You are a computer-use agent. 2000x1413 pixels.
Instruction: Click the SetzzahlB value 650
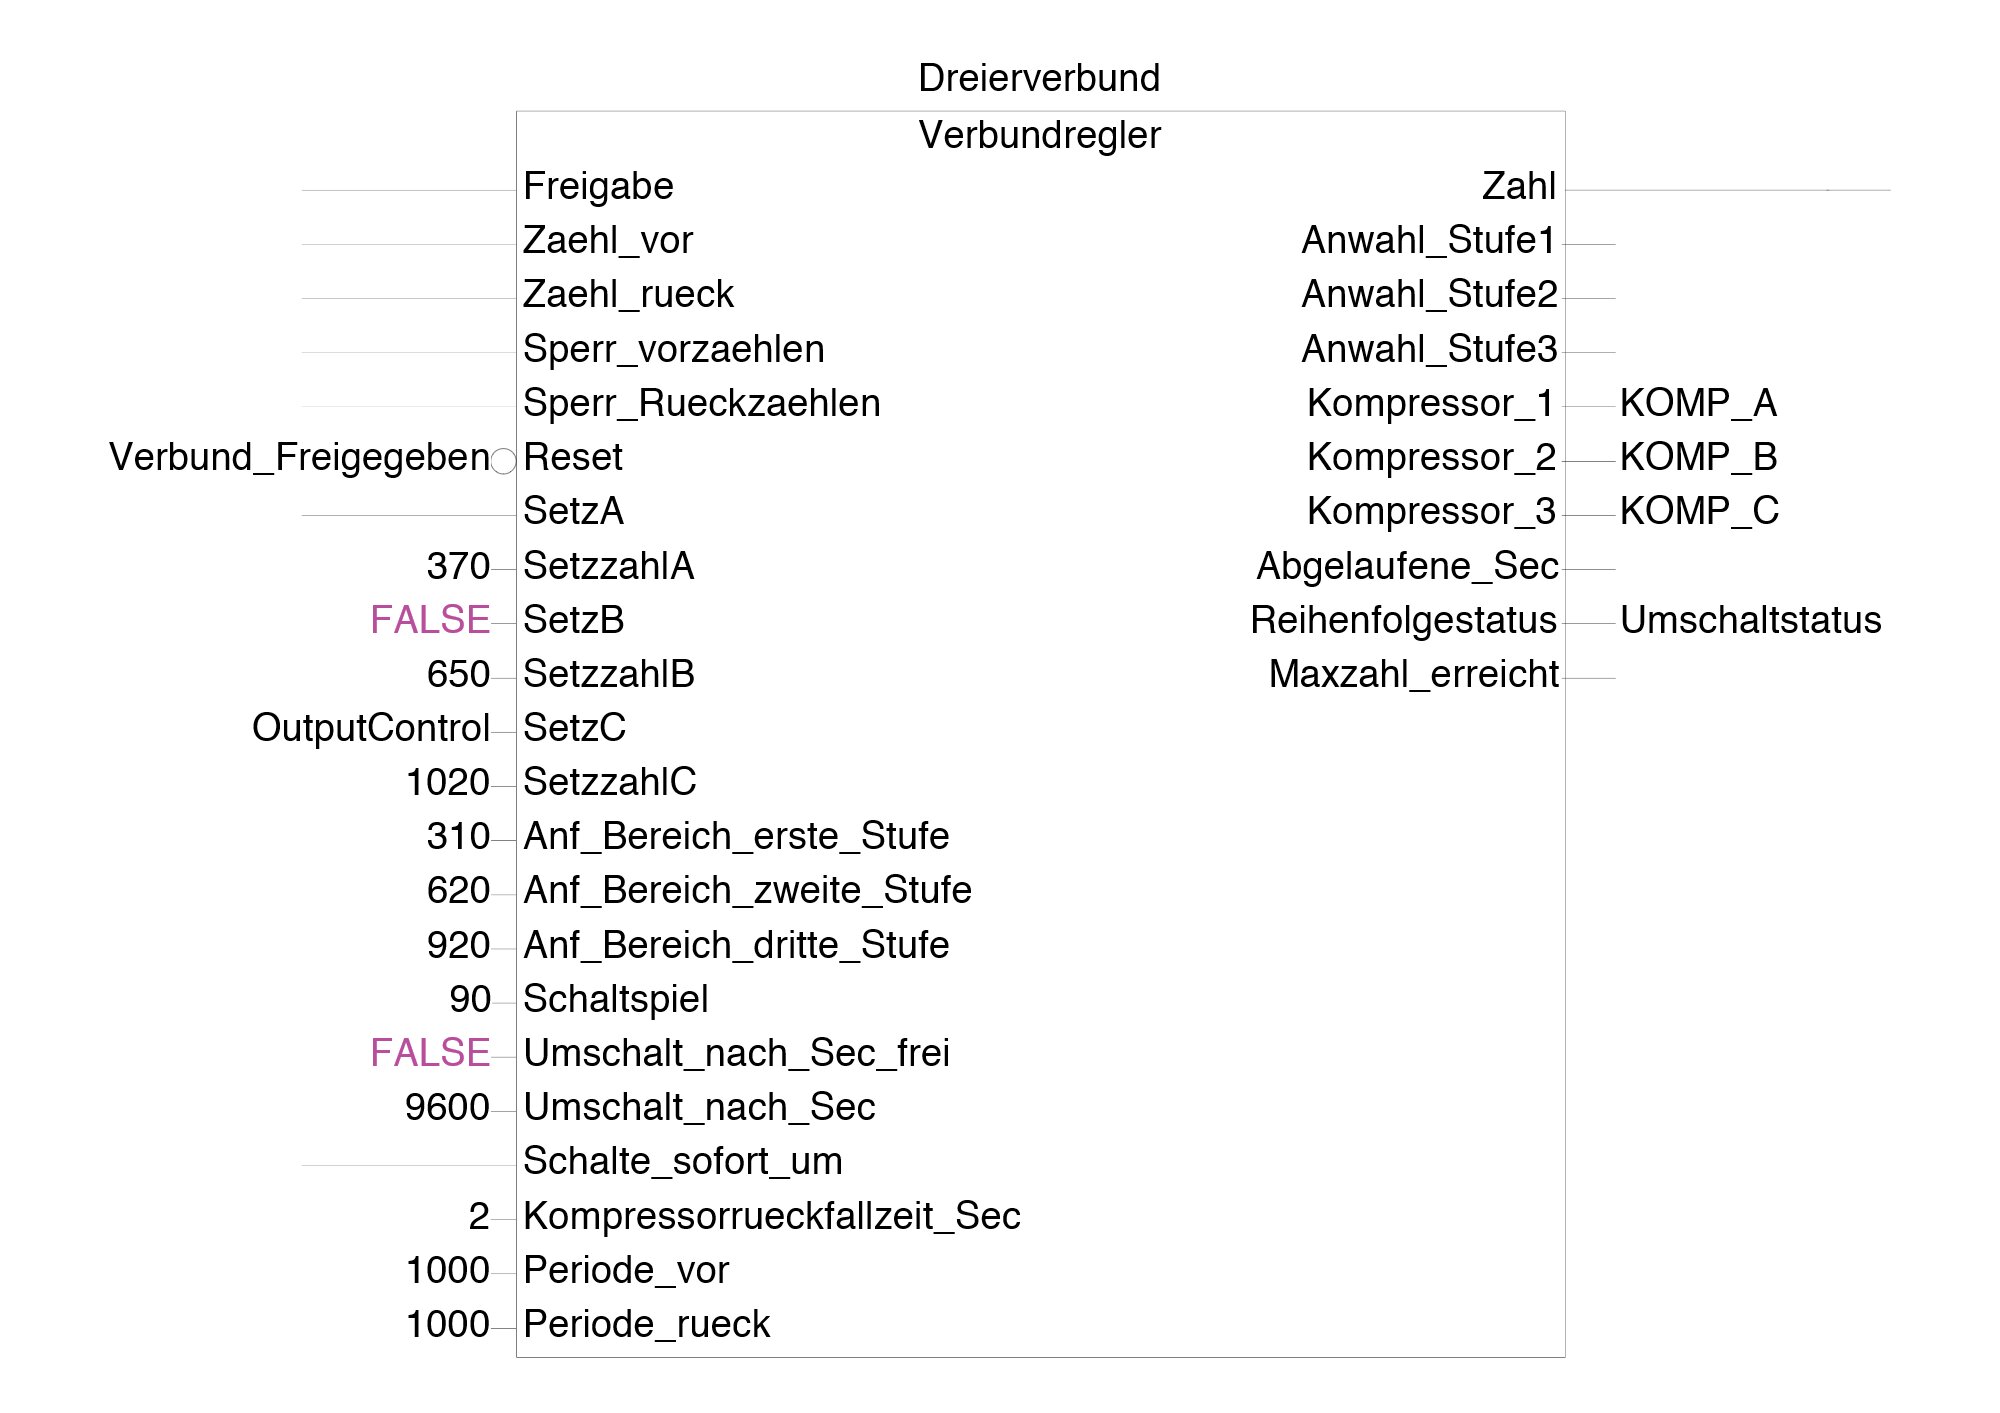point(458,674)
